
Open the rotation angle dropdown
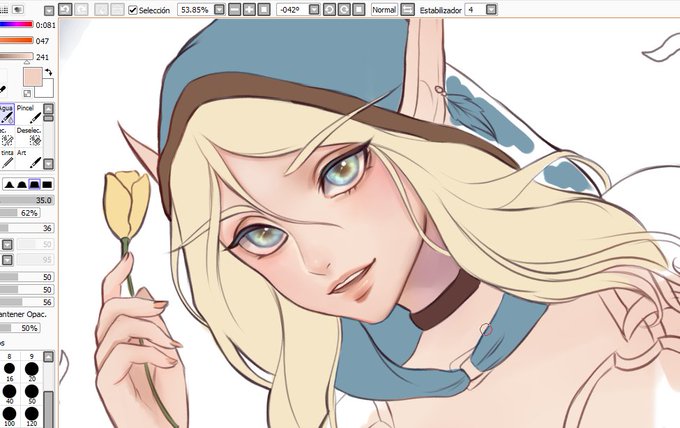(x=314, y=10)
